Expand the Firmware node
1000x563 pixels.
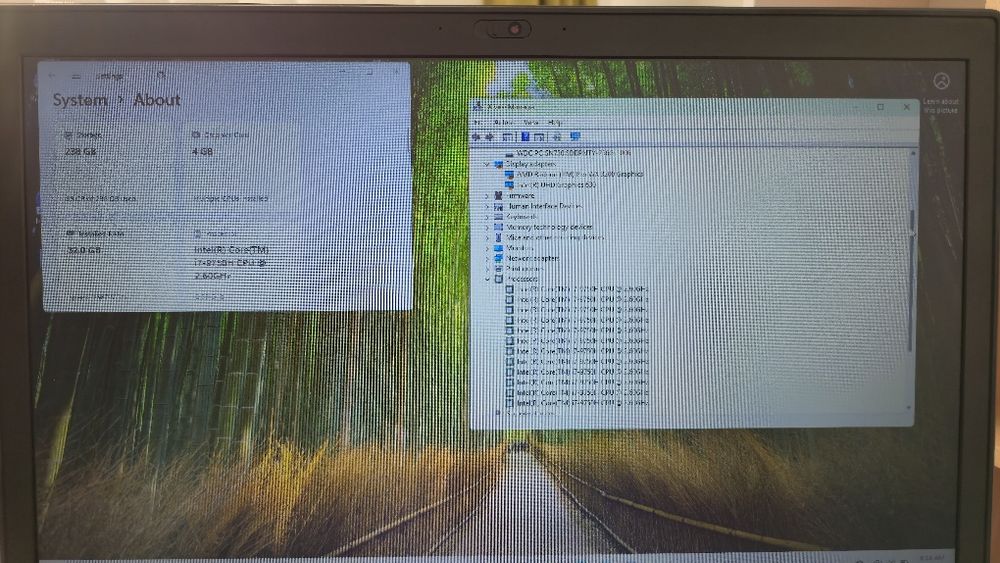click(x=487, y=196)
